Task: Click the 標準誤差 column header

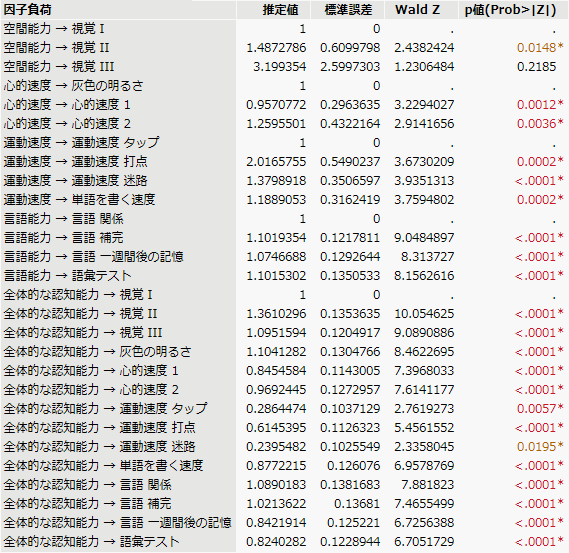Action: [x=348, y=10]
